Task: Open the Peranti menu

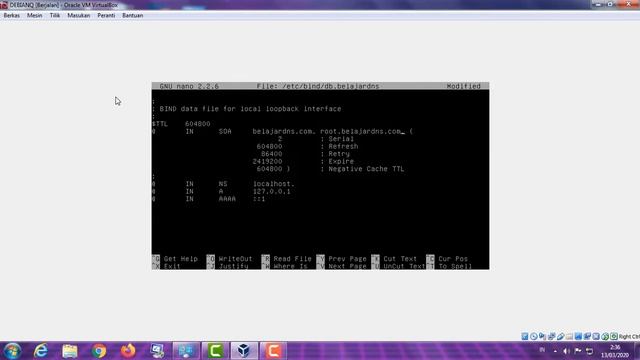Action: (x=106, y=16)
